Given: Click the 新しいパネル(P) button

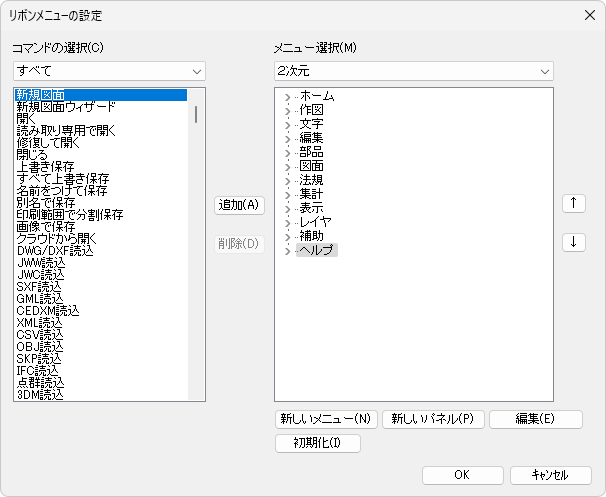Looking at the screenshot, I should tap(433, 419).
